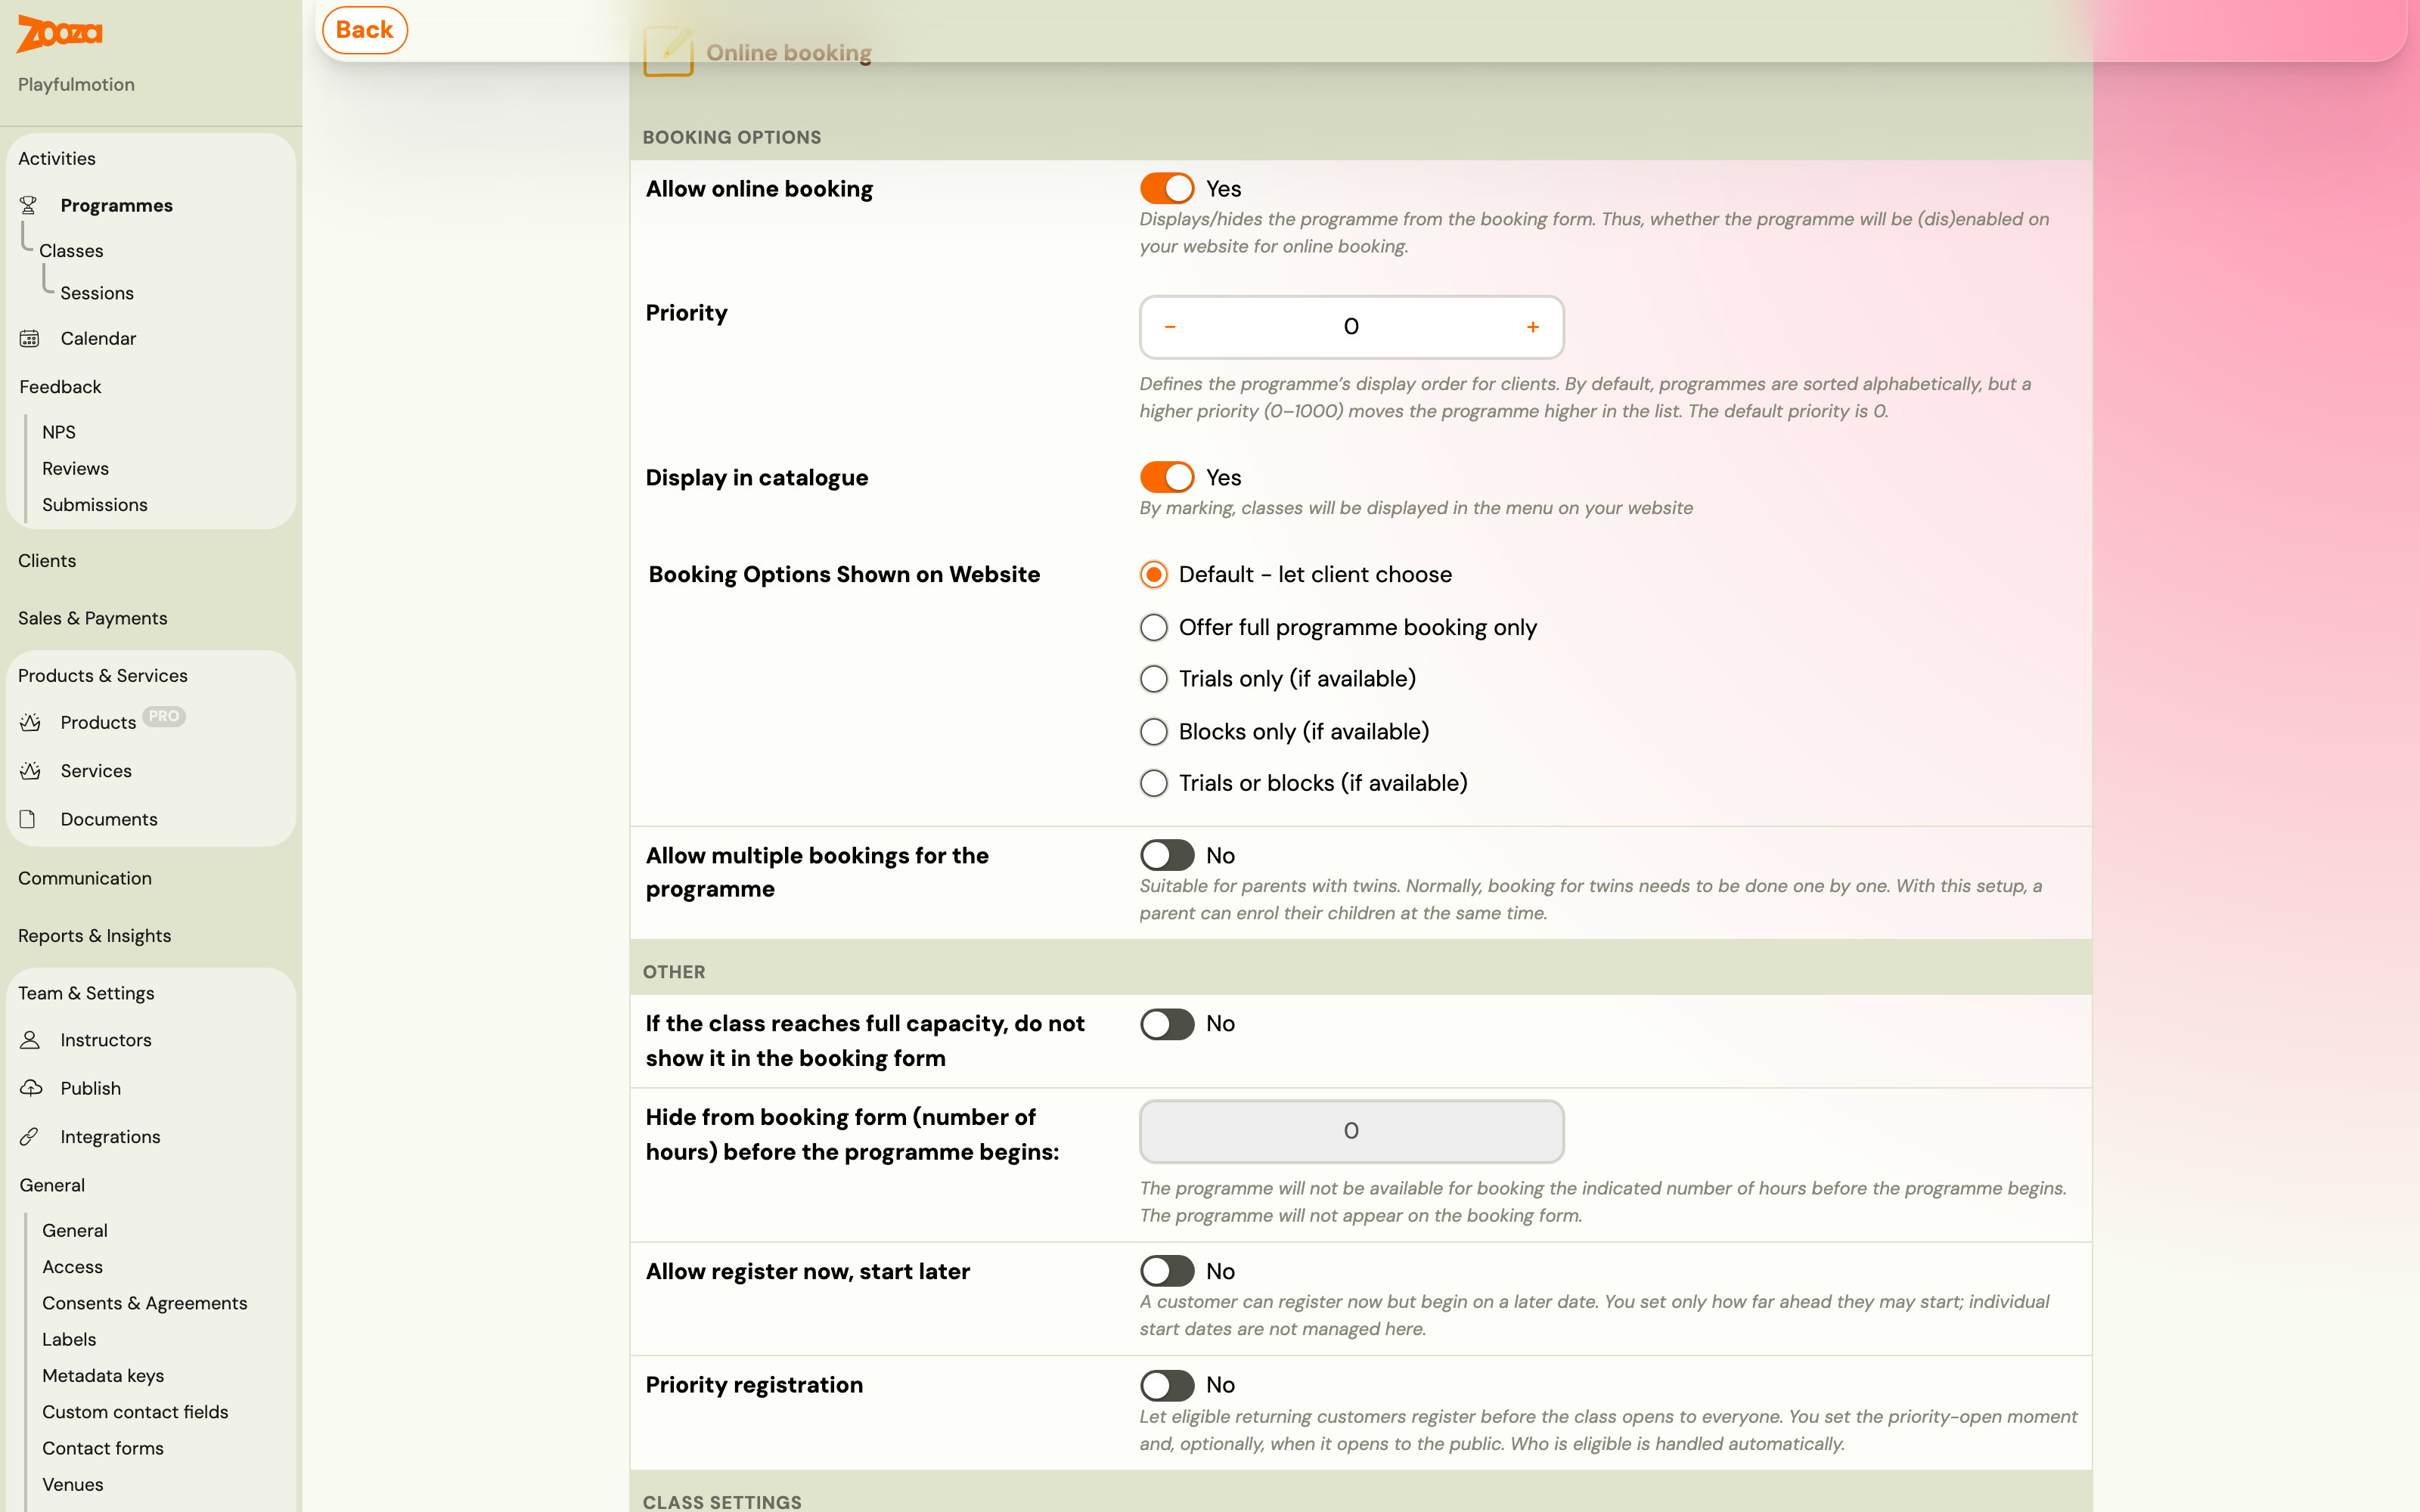This screenshot has width=2420, height=1512.
Task: Decrease Priority with minus button
Action: [1170, 327]
